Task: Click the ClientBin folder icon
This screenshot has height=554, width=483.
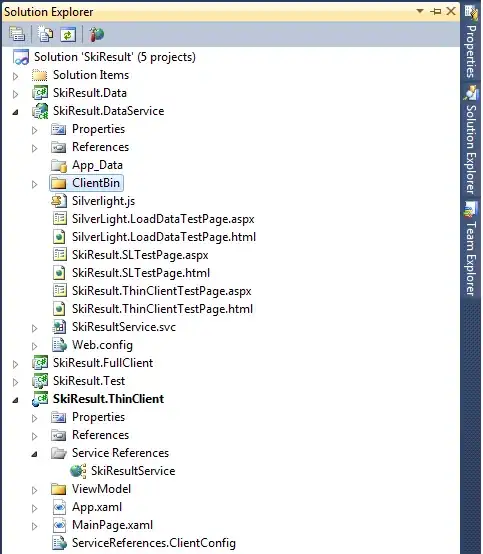Action: point(59,183)
